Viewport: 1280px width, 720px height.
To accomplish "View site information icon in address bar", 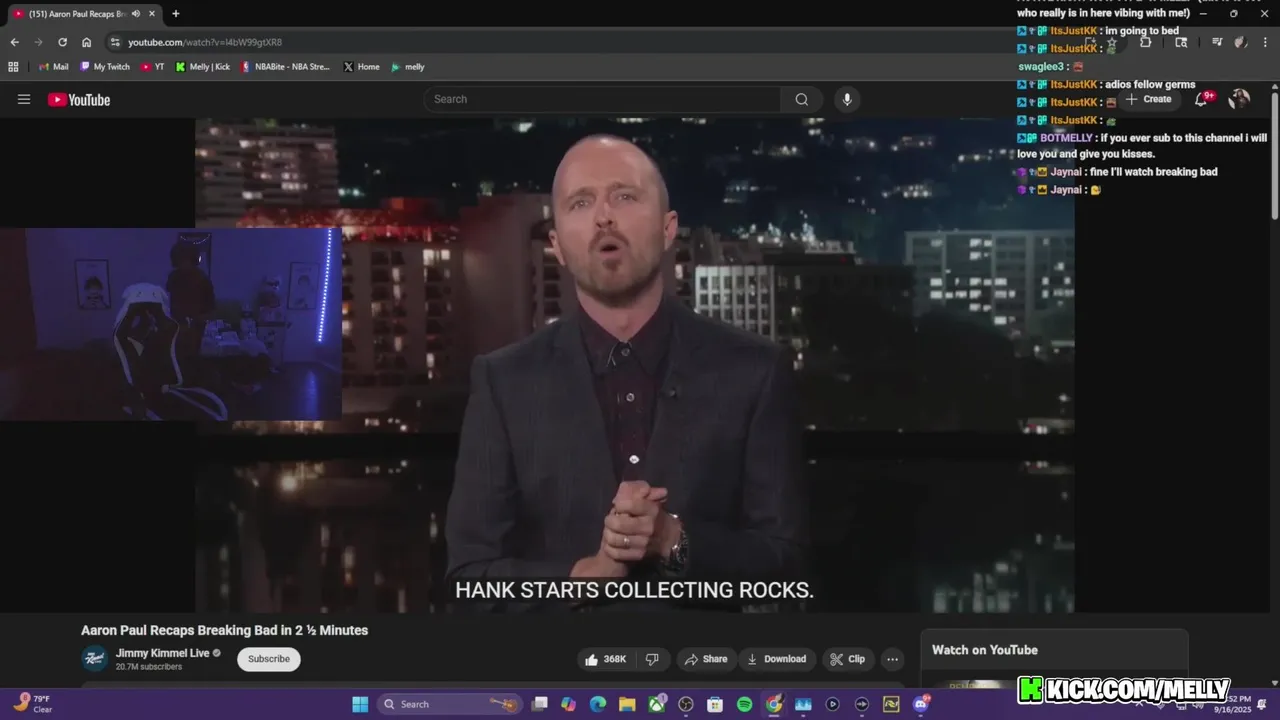I will (115, 42).
